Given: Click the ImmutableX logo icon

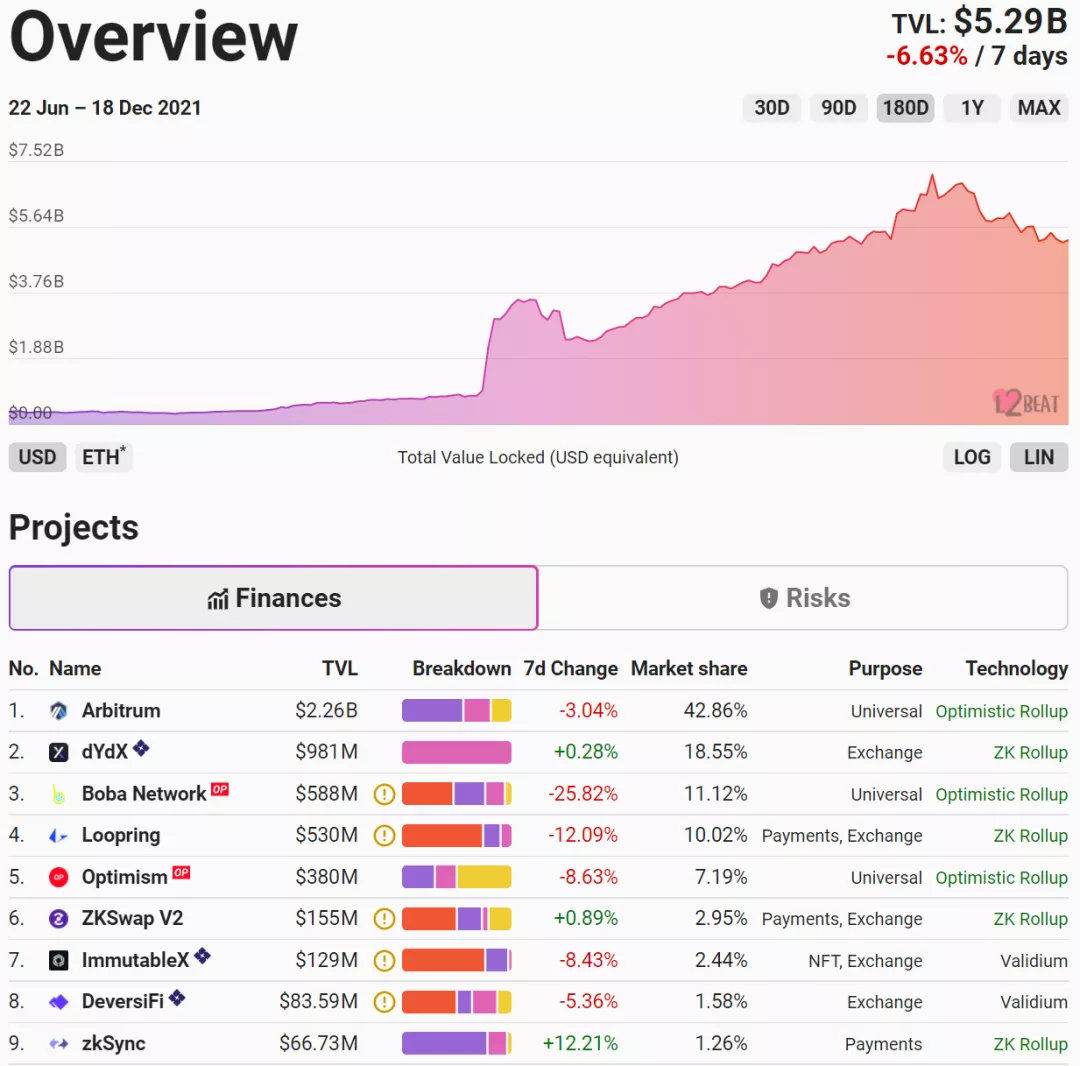Looking at the screenshot, I should (59, 960).
